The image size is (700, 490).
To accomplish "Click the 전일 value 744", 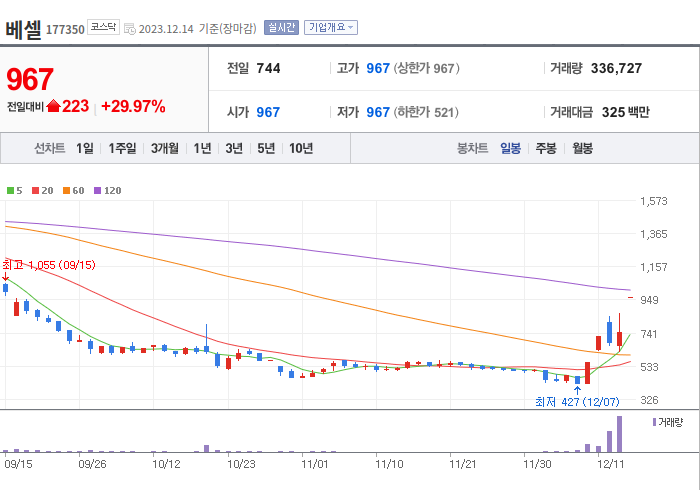I will click(x=268, y=68).
